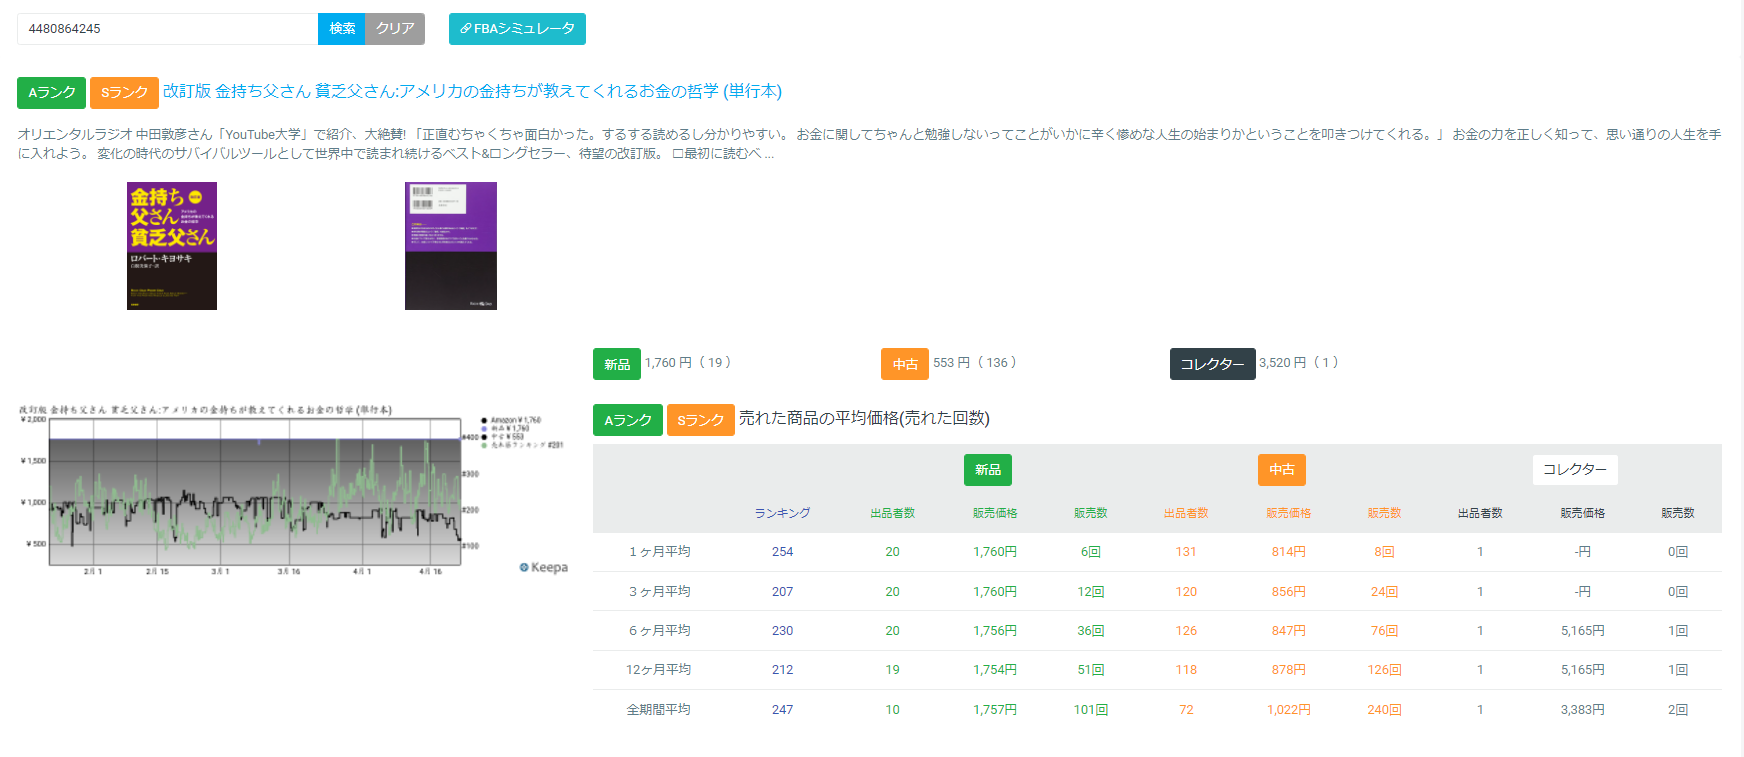This screenshot has width=1744, height=757.
Task: Click used sales count 126回
Action: click(x=1384, y=670)
